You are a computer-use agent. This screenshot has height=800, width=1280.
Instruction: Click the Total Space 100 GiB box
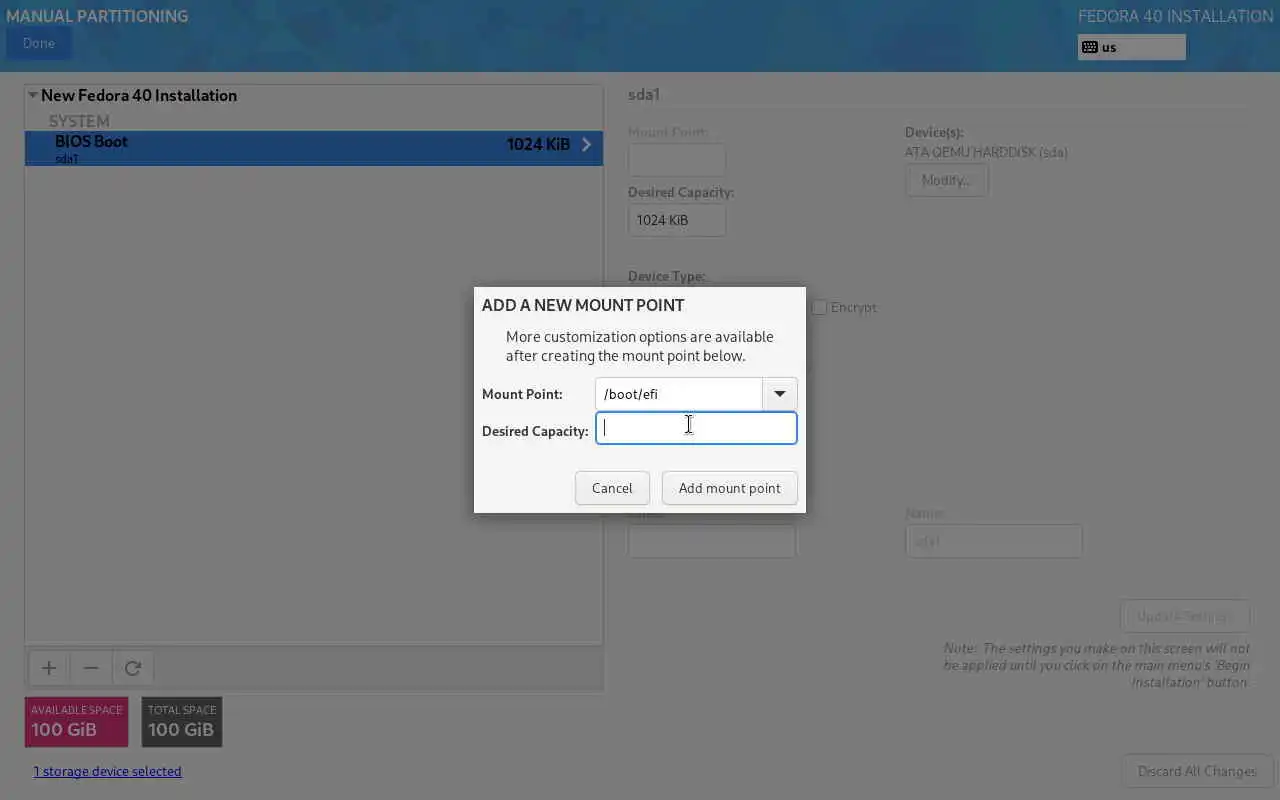tap(182, 722)
